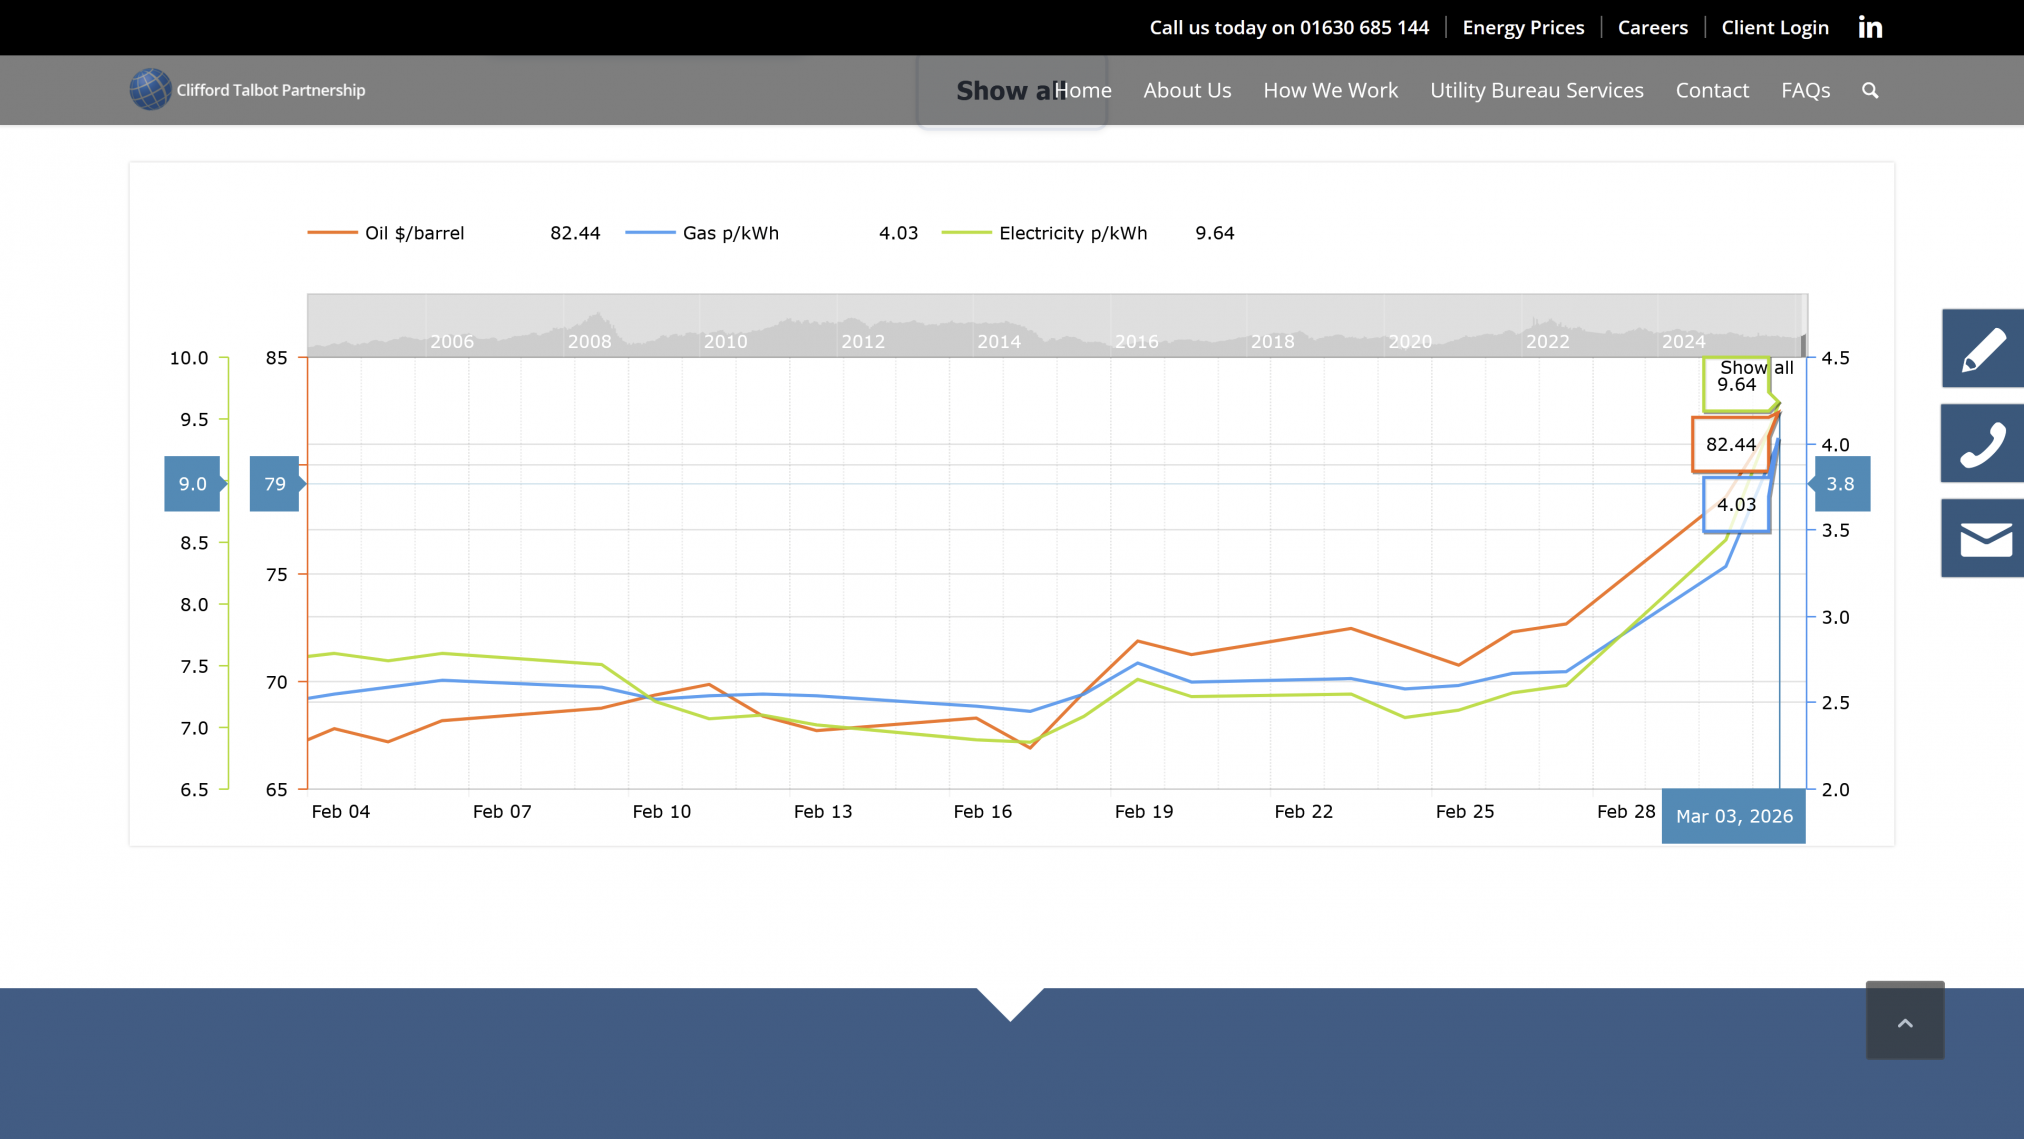Select About Us in the navigation
This screenshot has width=2024, height=1139.
tap(1187, 90)
